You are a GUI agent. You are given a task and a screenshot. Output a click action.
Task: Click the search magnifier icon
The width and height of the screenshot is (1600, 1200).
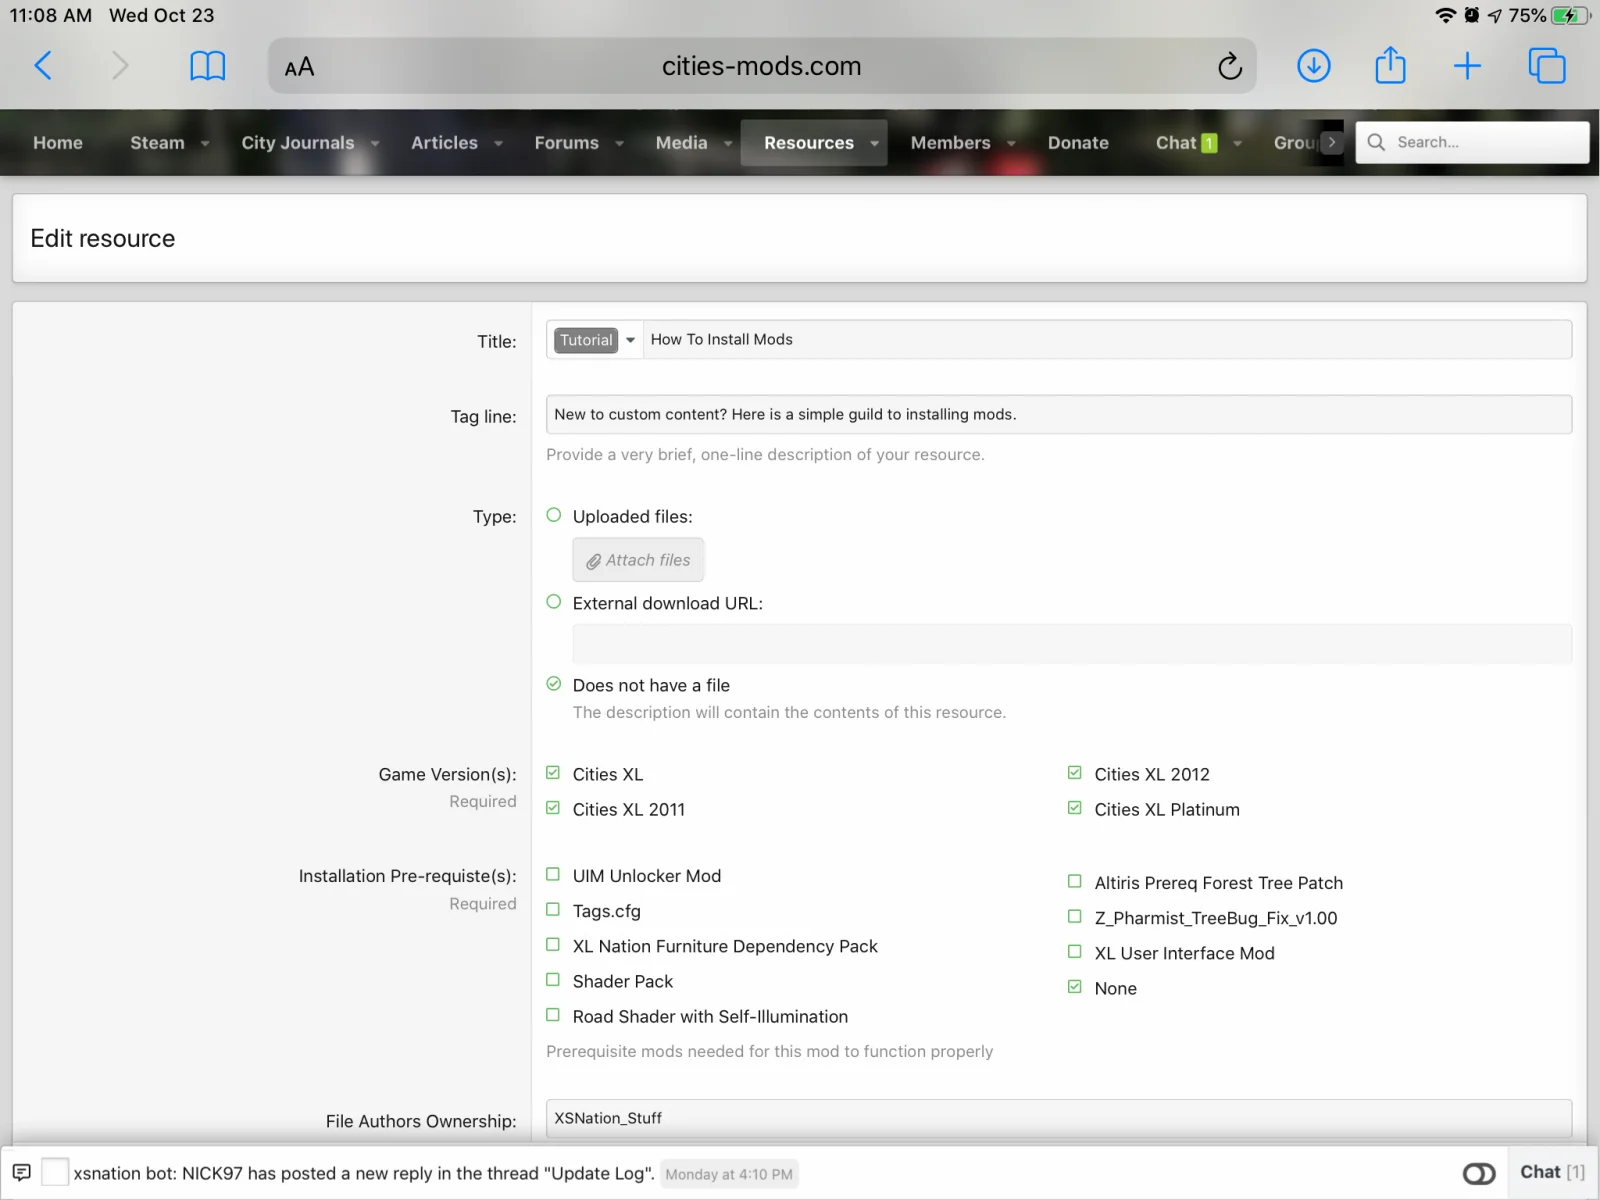pyautogui.click(x=1376, y=142)
